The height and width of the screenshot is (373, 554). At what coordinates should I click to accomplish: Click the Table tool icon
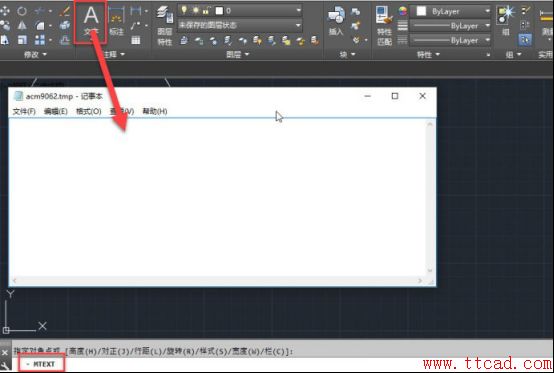tap(136, 40)
